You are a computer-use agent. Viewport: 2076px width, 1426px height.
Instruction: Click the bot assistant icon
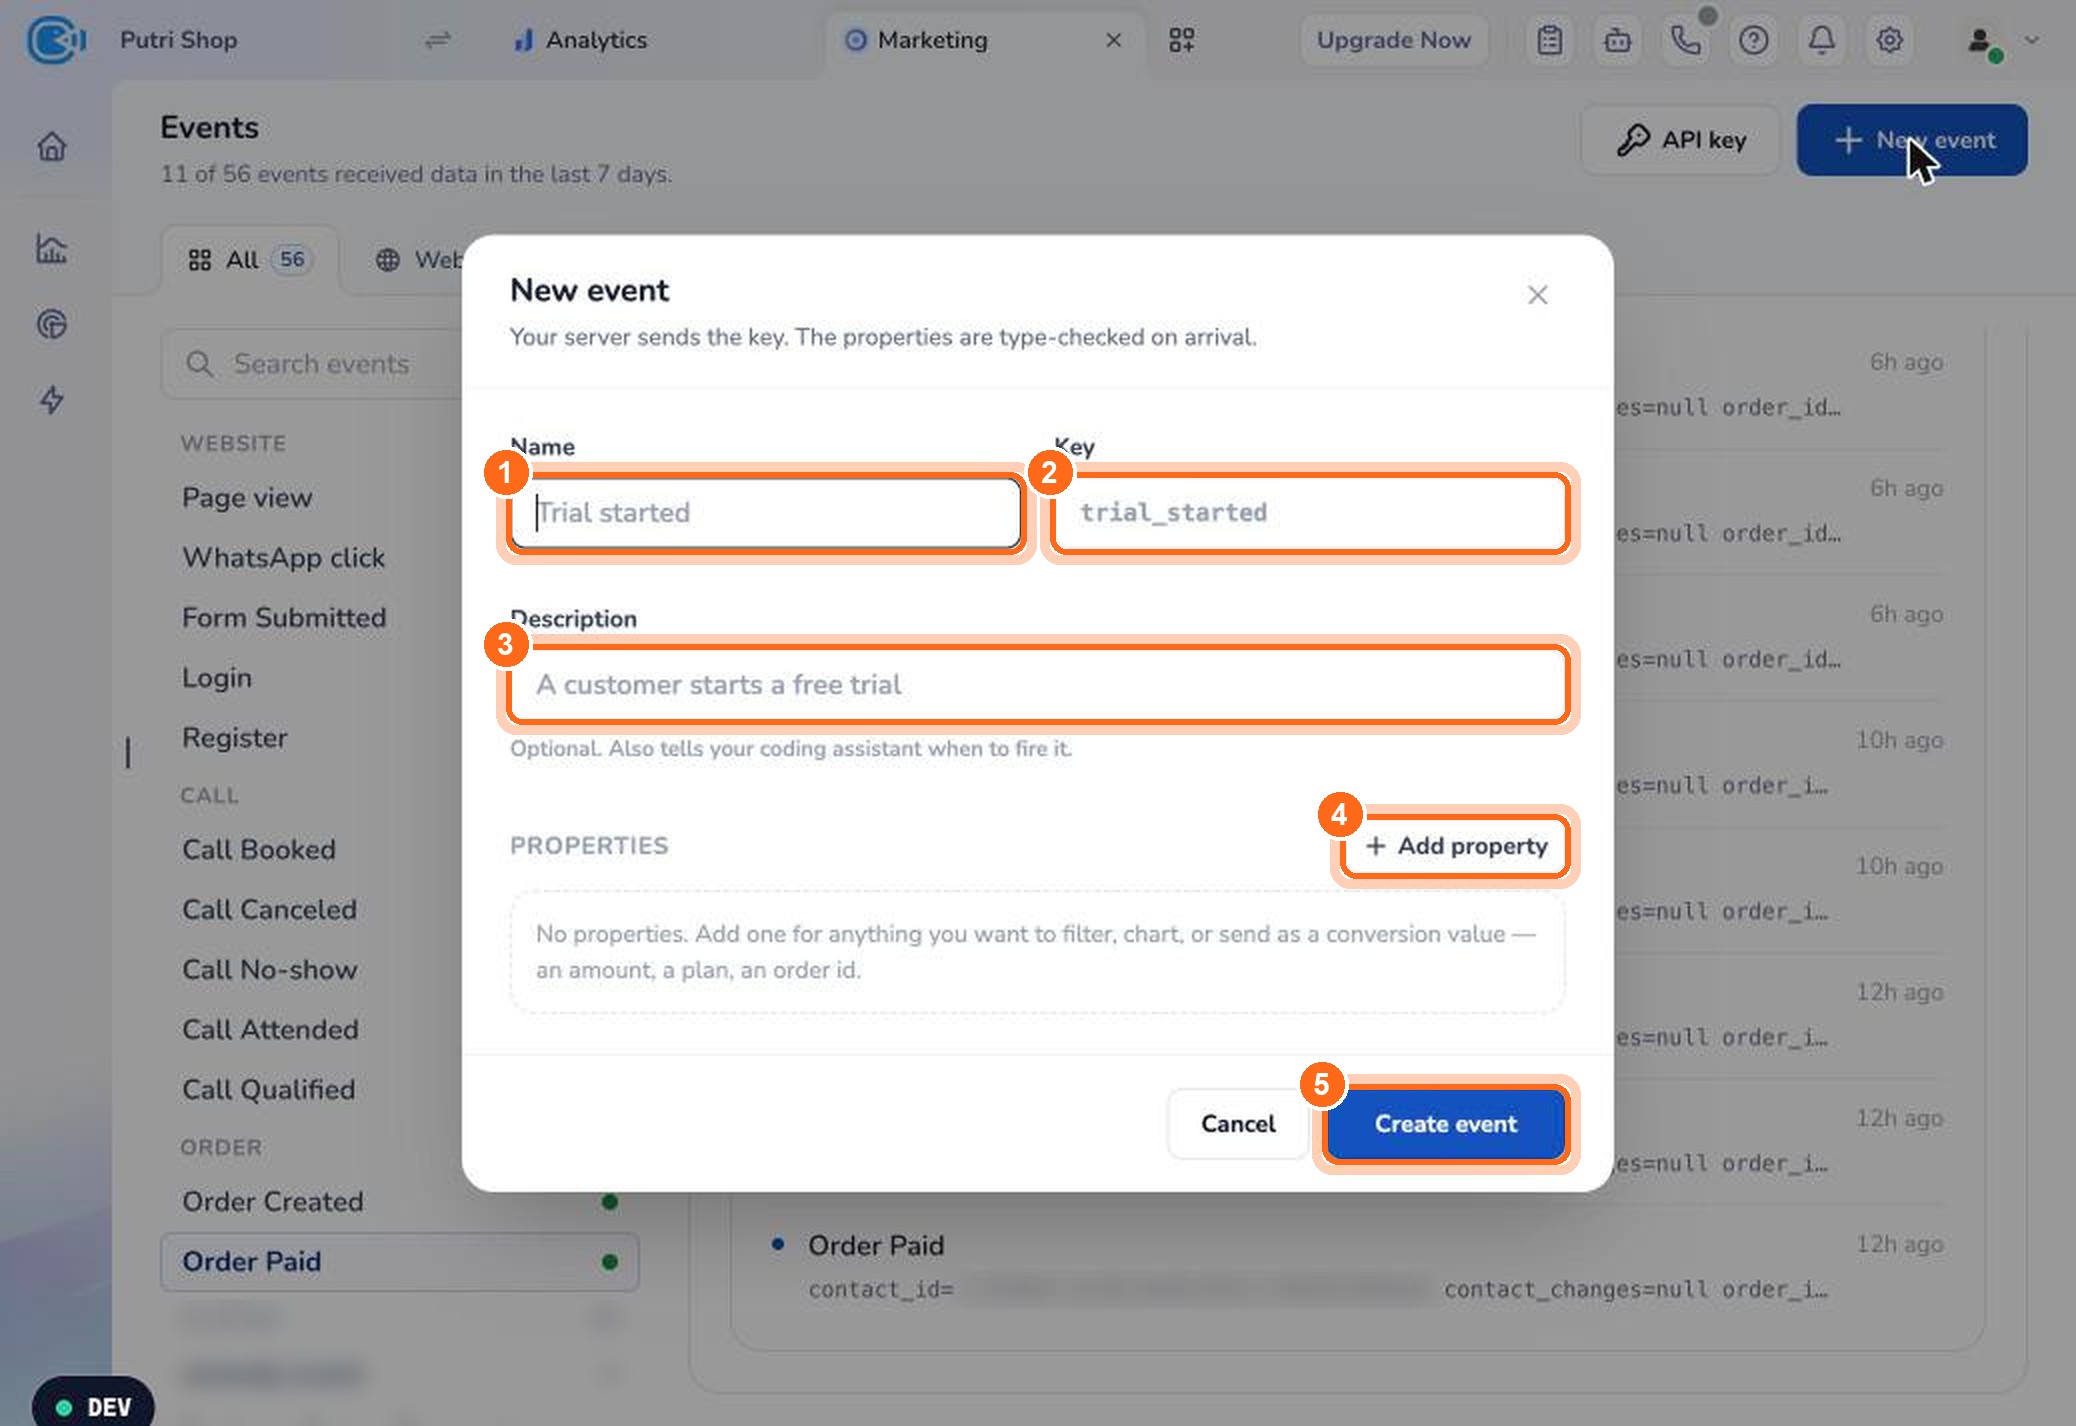(1618, 40)
